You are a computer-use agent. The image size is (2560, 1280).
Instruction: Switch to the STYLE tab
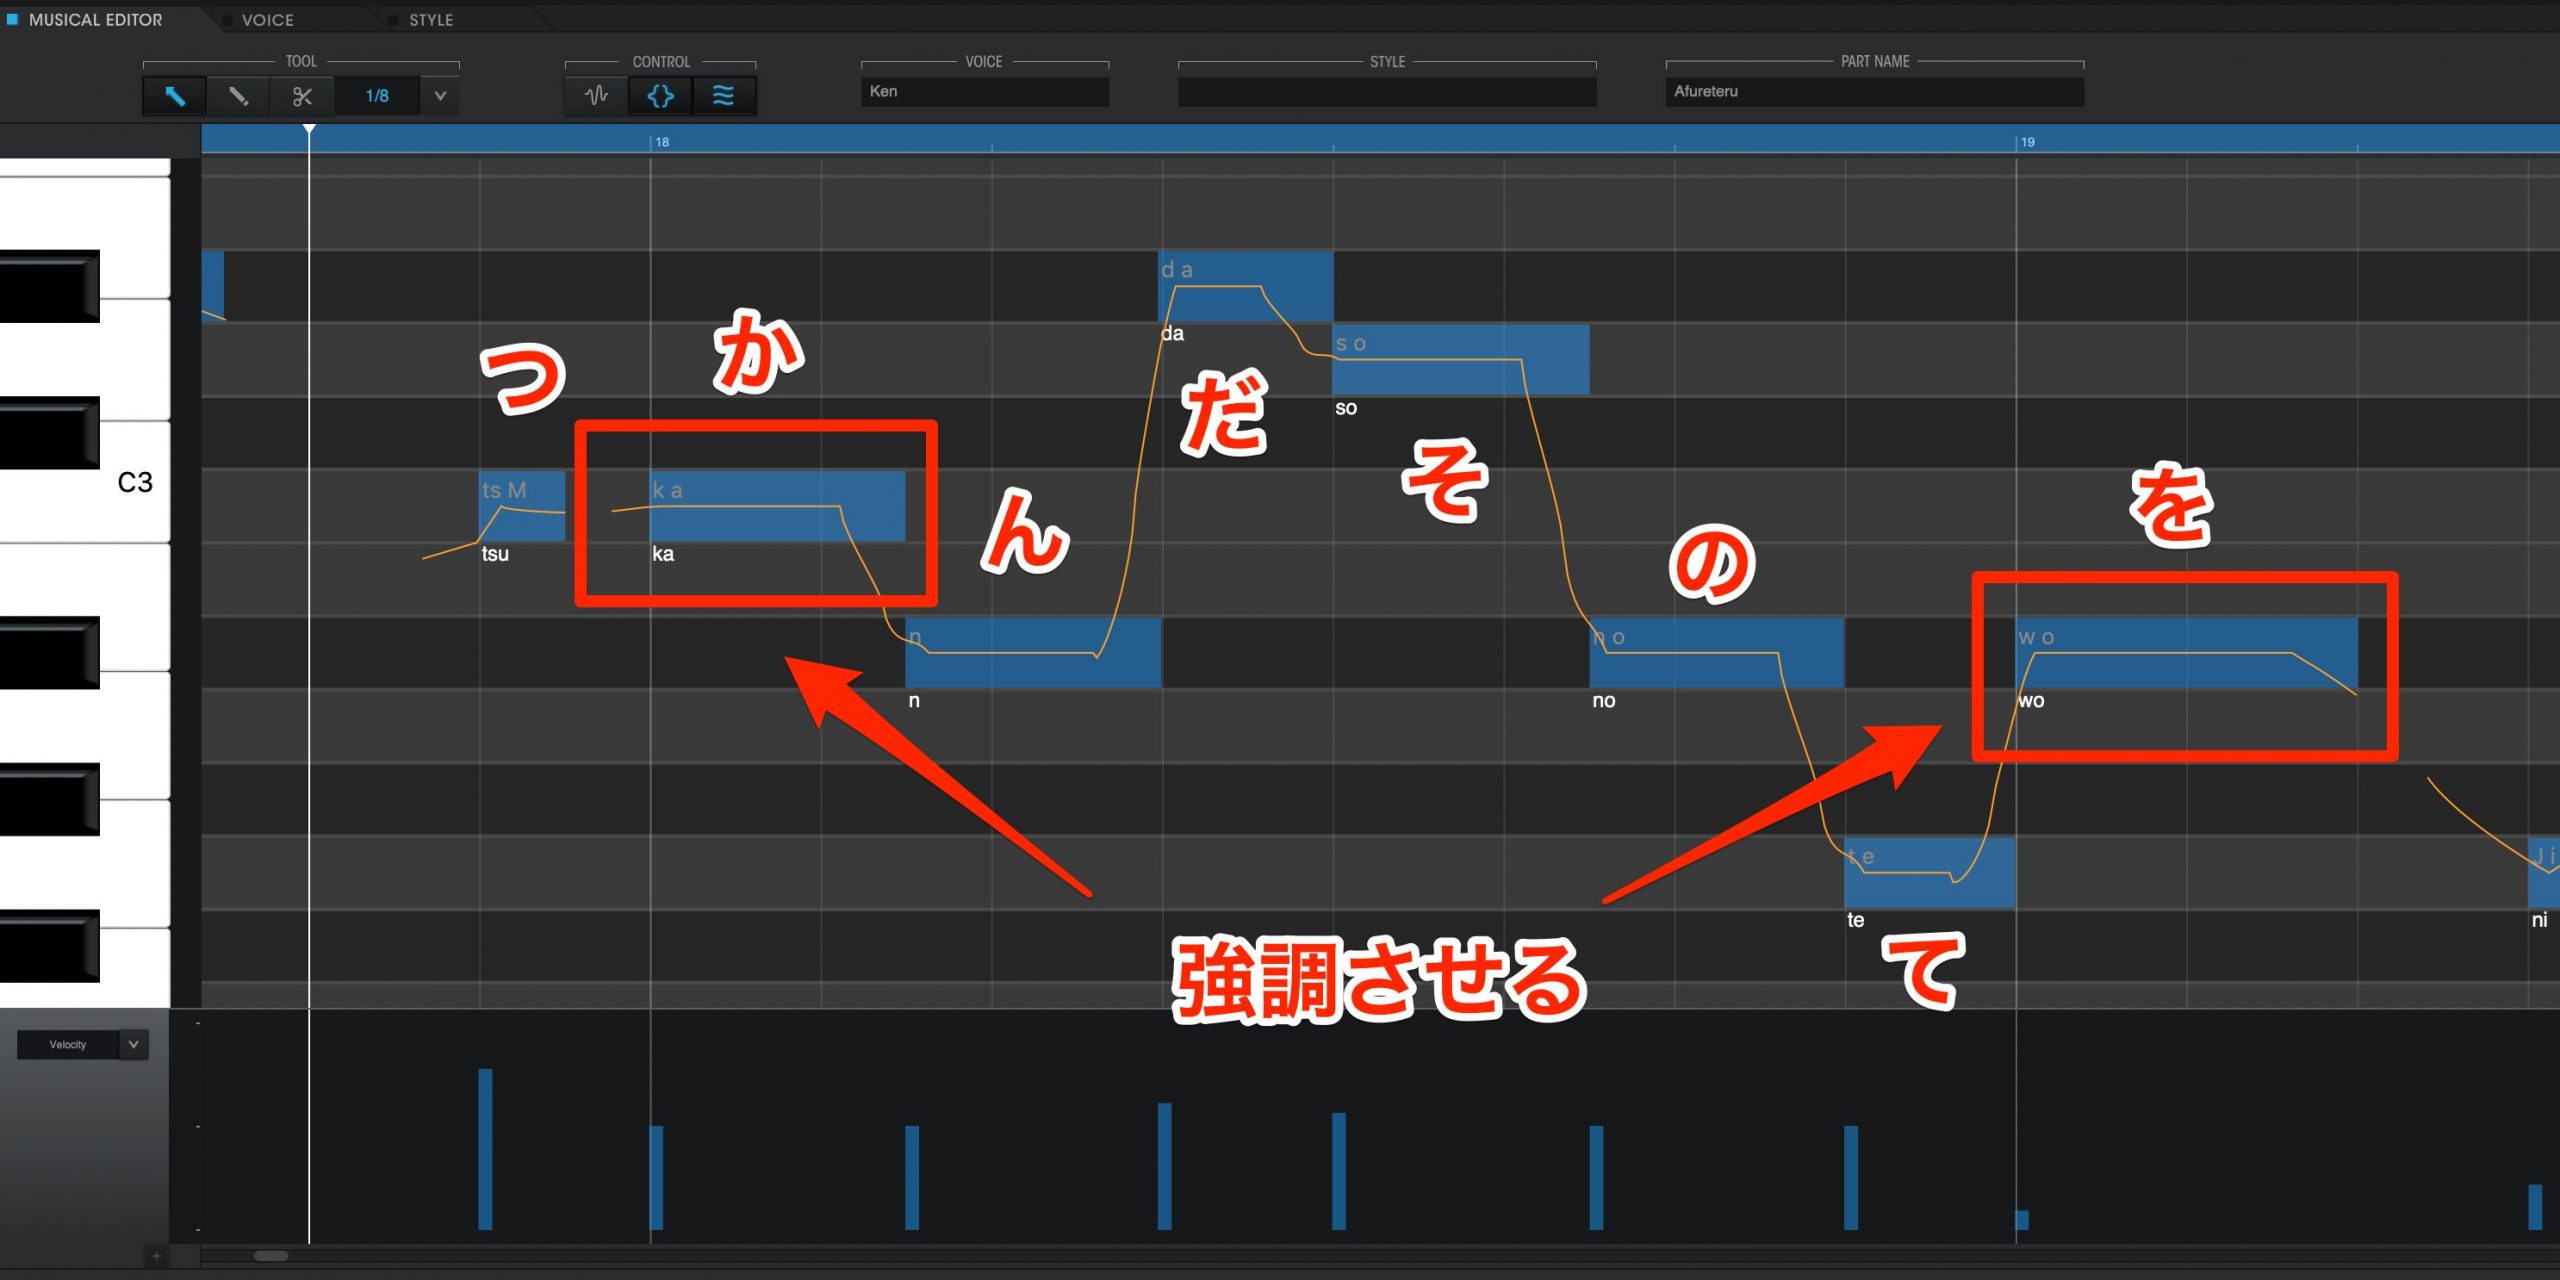point(431,20)
